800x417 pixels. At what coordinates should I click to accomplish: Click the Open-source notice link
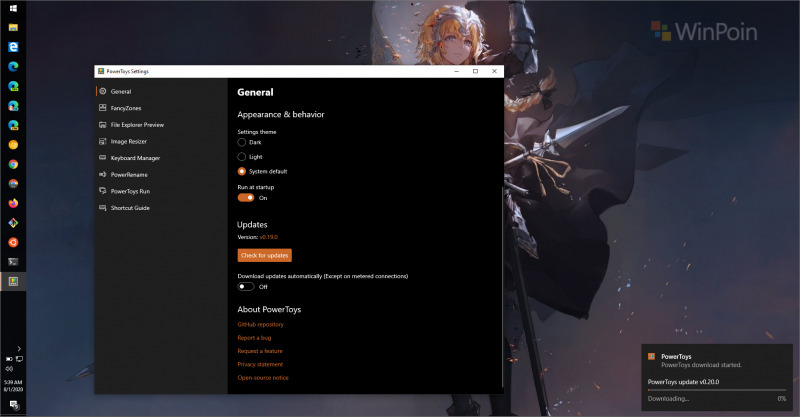[263, 378]
